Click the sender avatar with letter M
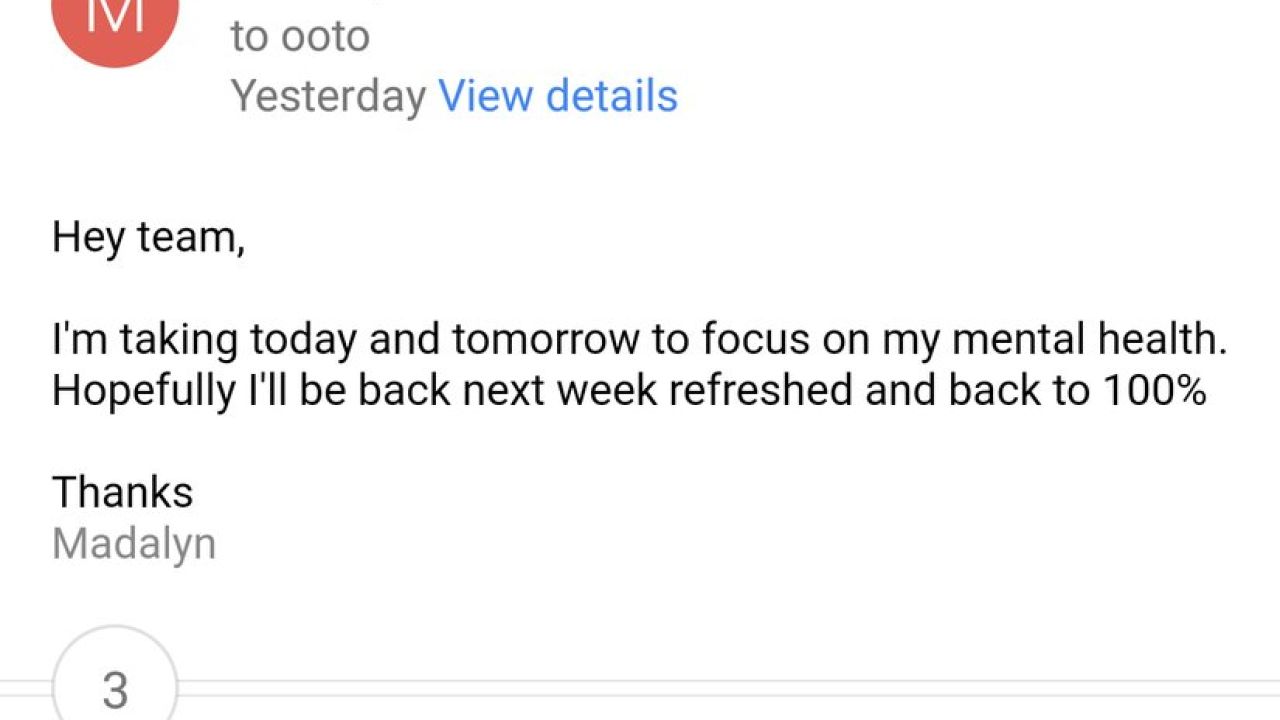This screenshot has height=720, width=1280. click(x=114, y=22)
